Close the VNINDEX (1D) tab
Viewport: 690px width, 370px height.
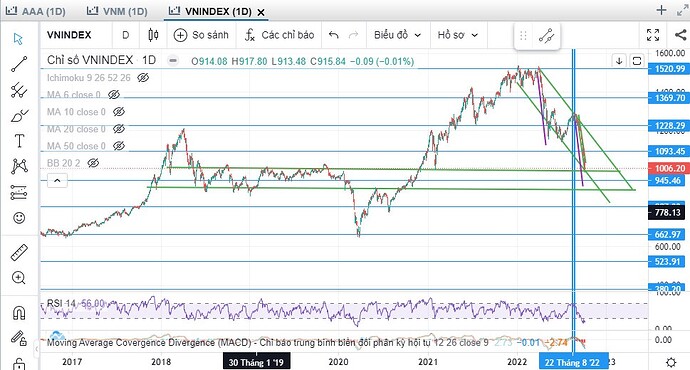(261, 12)
